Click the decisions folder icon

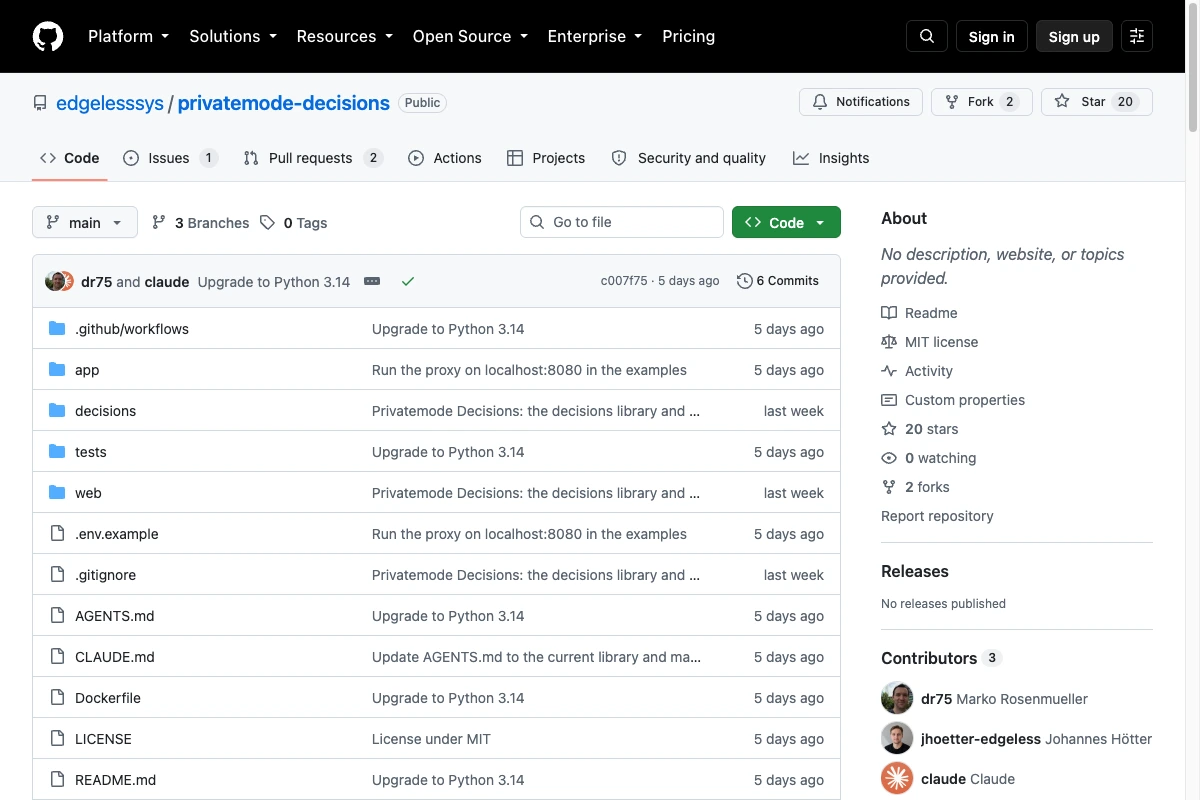57,411
